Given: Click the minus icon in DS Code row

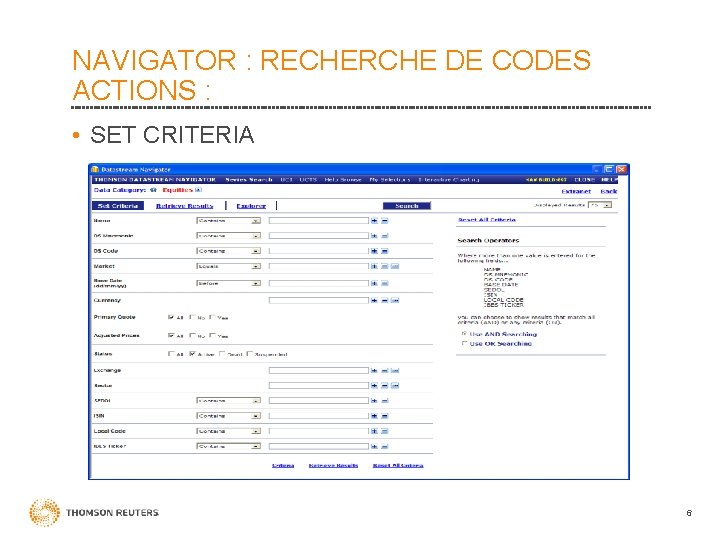Looking at the screenshot, I should click(385, 251).
